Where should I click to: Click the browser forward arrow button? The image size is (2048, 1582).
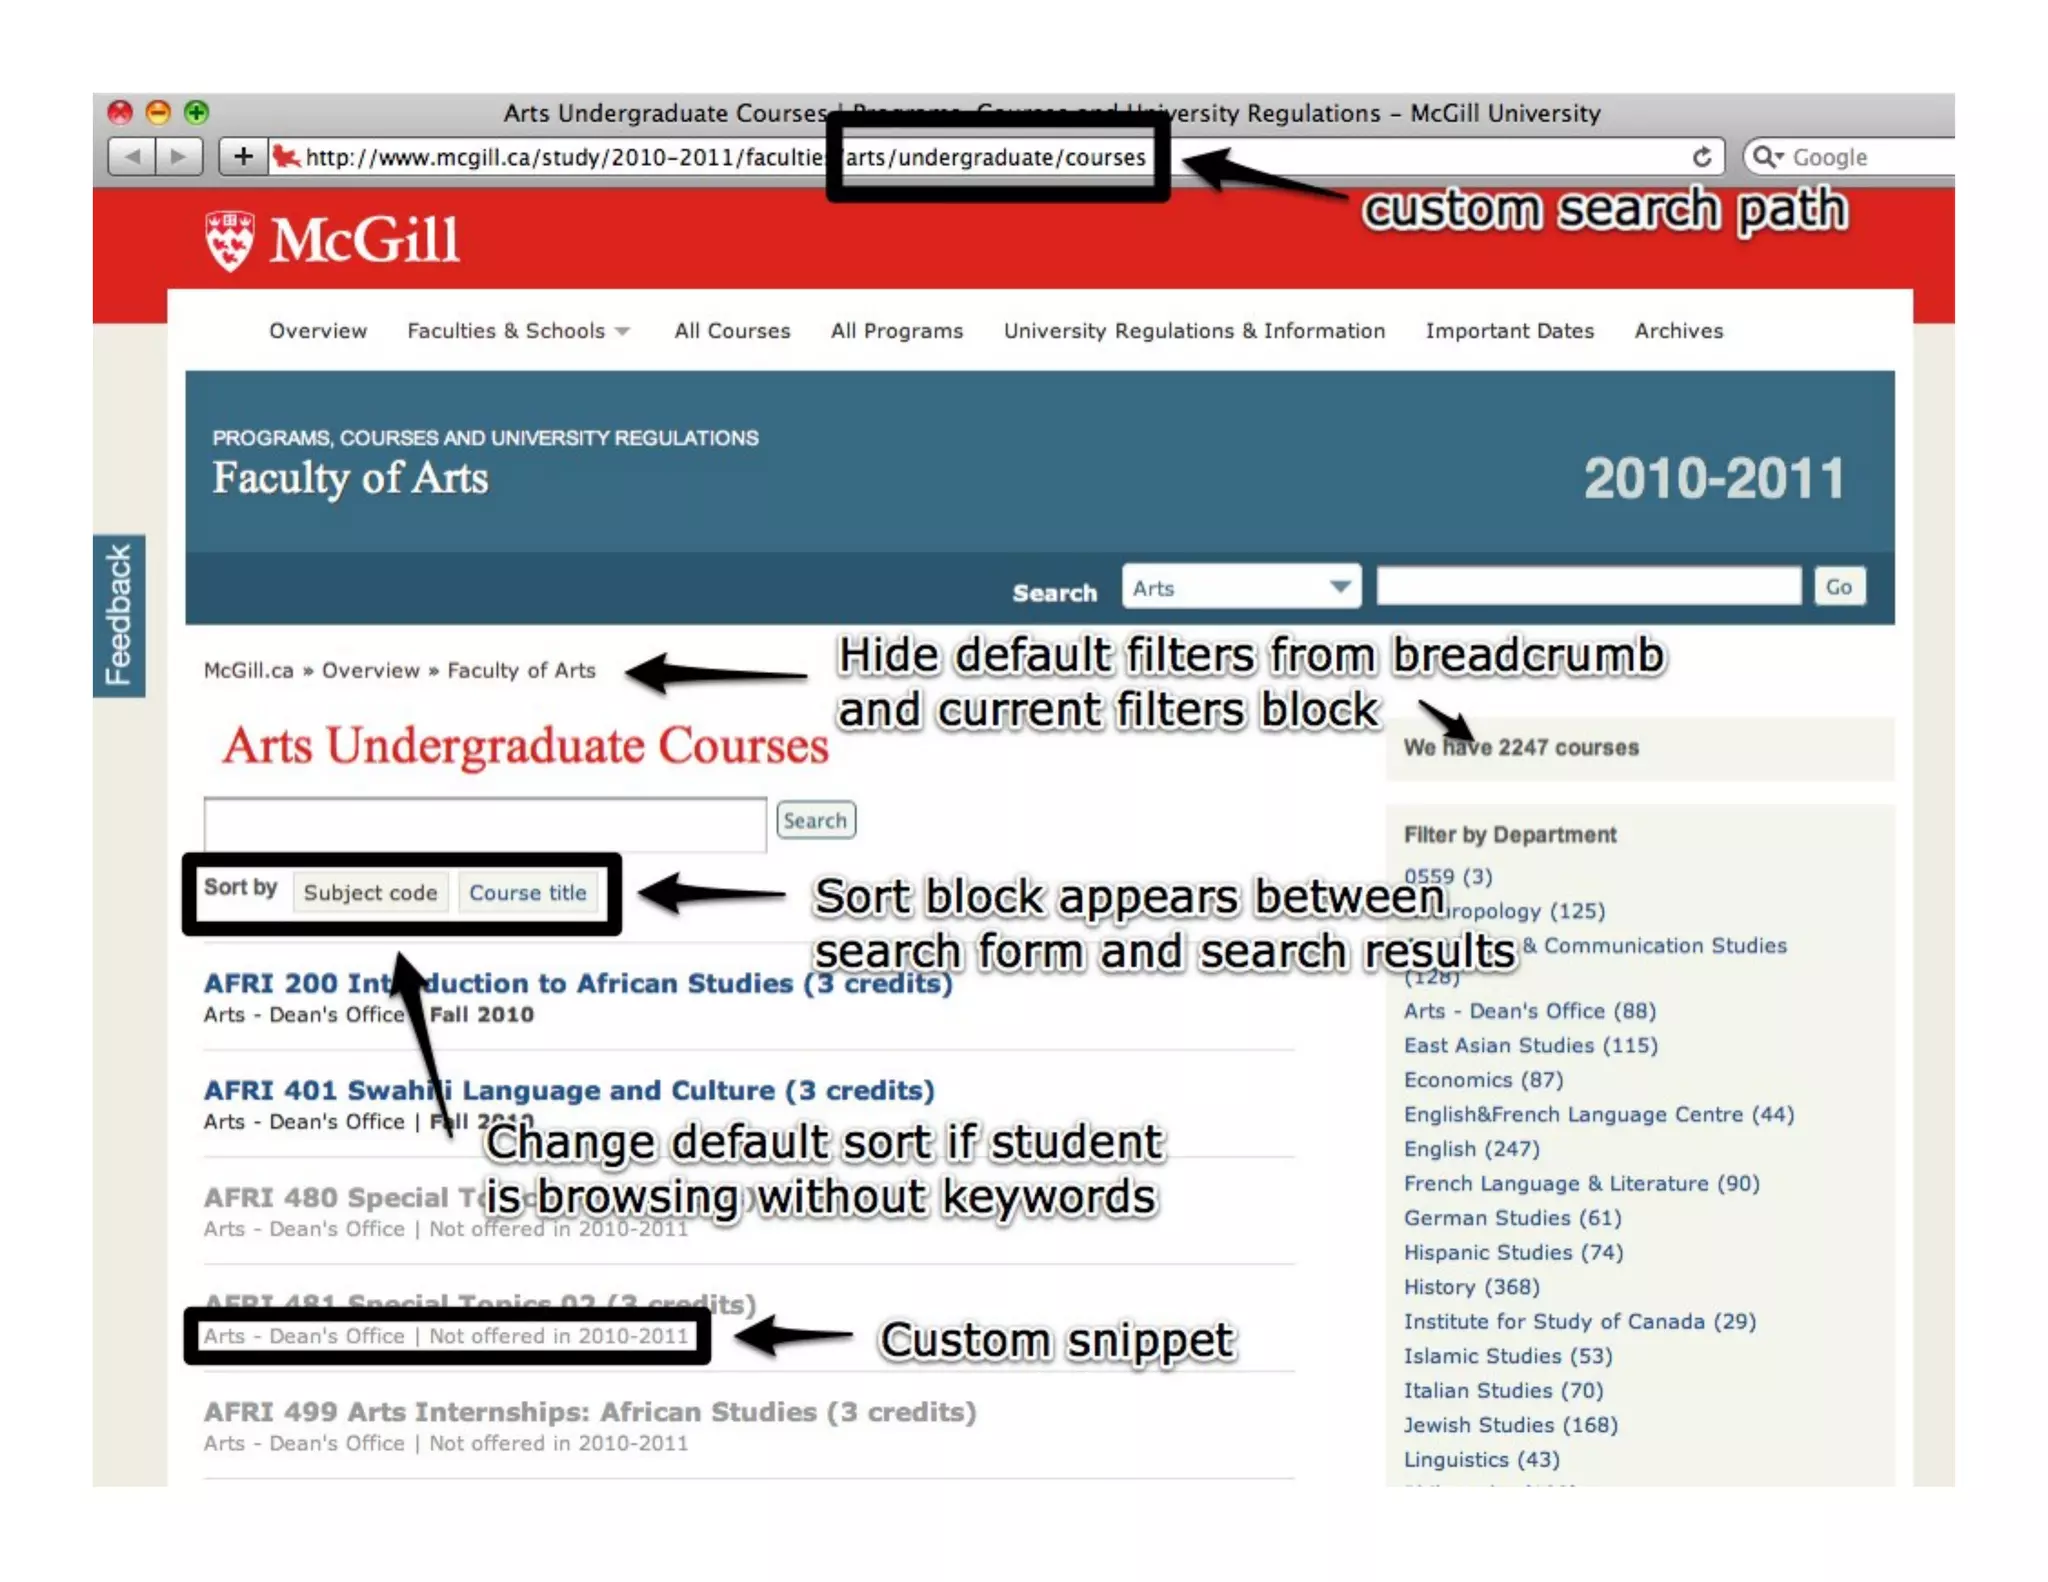tap(179, 157)
